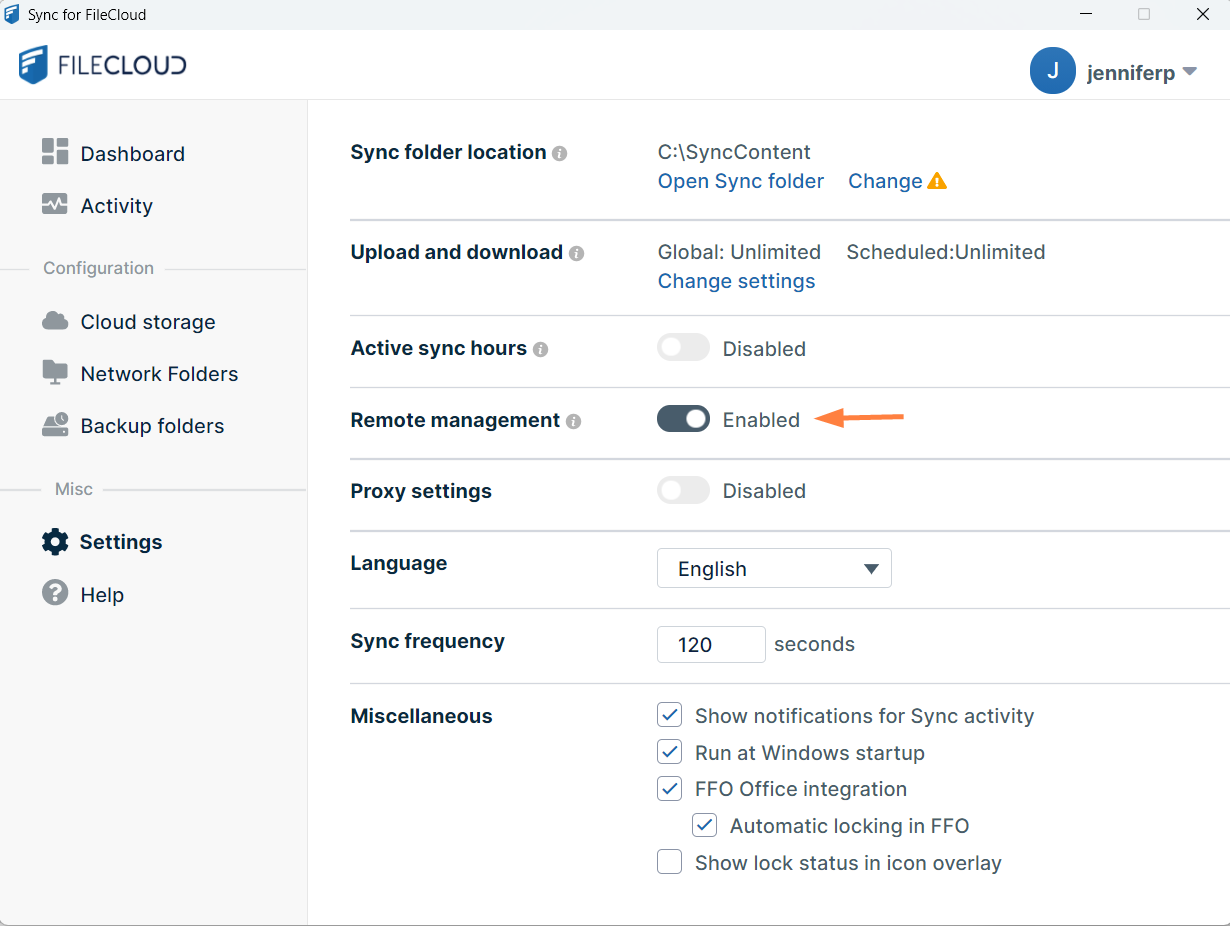
Task: Enable the Active sync hours toggle
Action: (683, 348)
